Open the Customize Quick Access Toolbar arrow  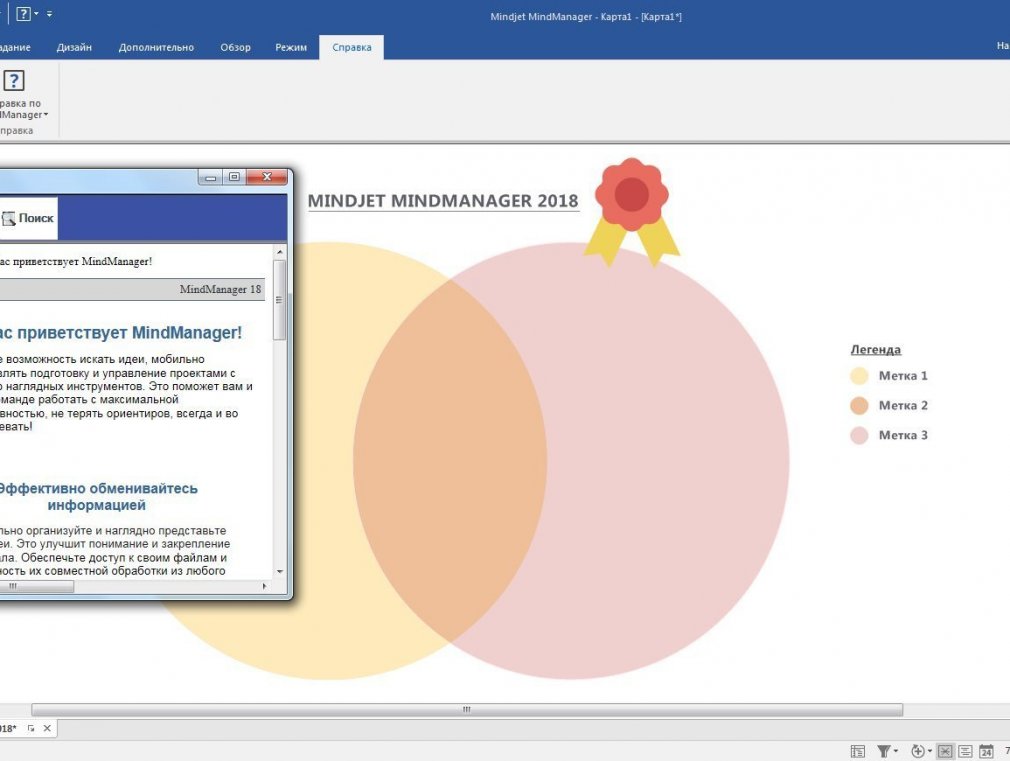(50, 14)
